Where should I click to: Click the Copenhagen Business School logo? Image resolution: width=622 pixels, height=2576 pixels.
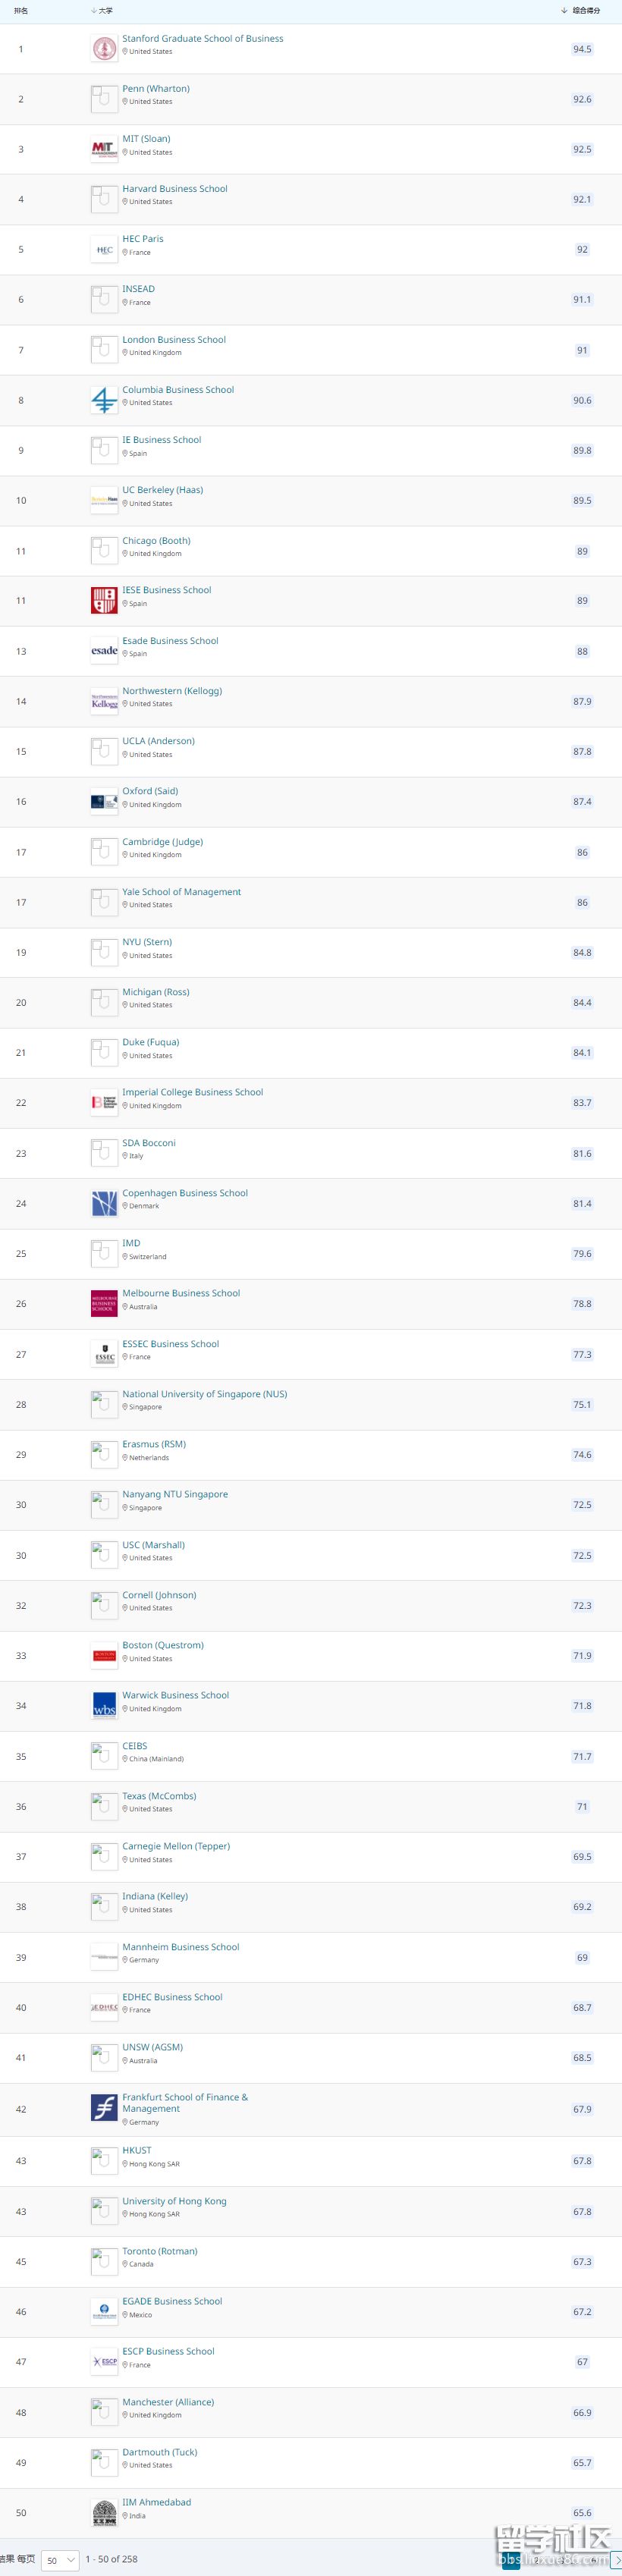(x=104, y=1203)
